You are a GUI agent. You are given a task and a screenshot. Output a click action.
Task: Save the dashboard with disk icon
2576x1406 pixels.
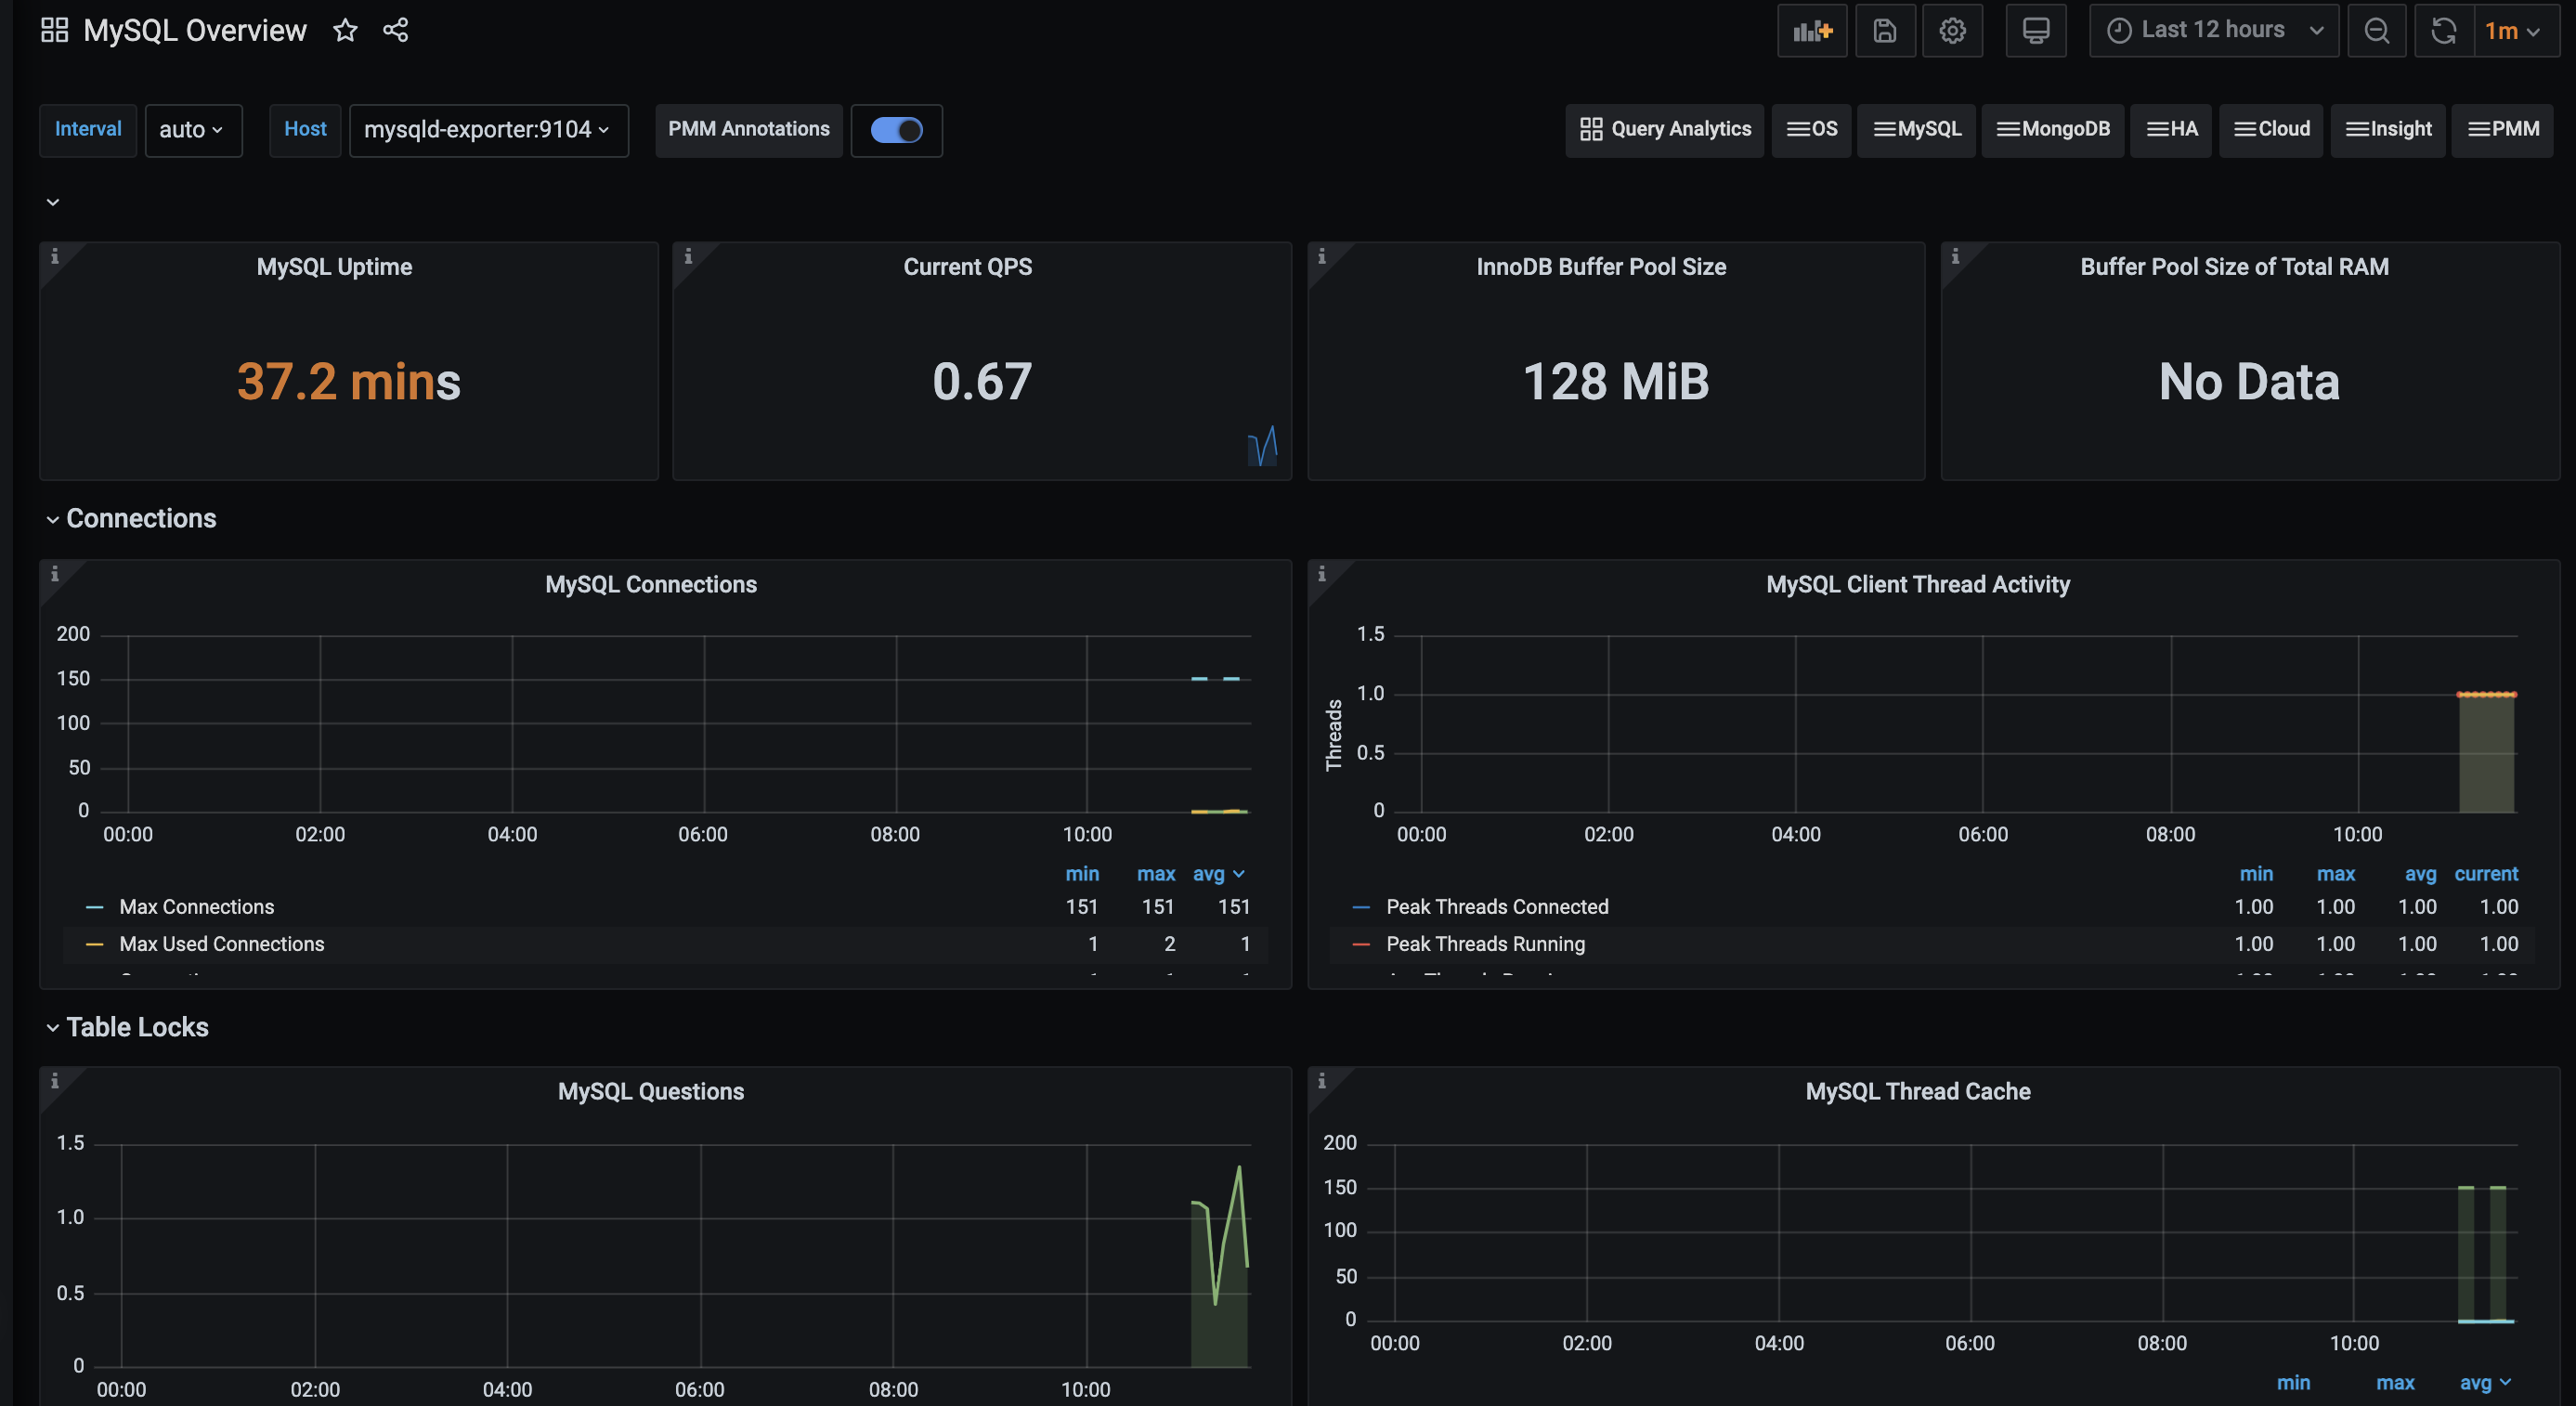click(x=1885, y=31)
